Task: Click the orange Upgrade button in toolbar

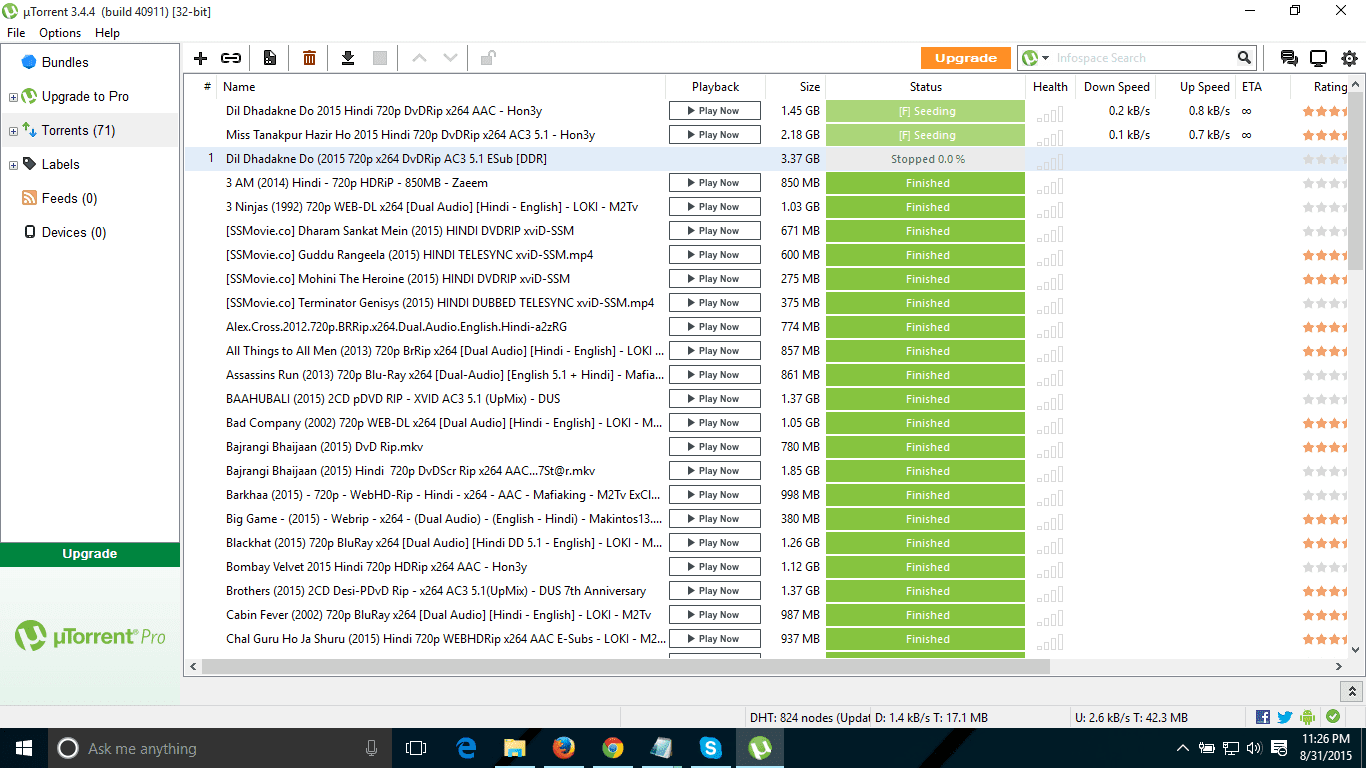Action: click(x=966, y=58)
